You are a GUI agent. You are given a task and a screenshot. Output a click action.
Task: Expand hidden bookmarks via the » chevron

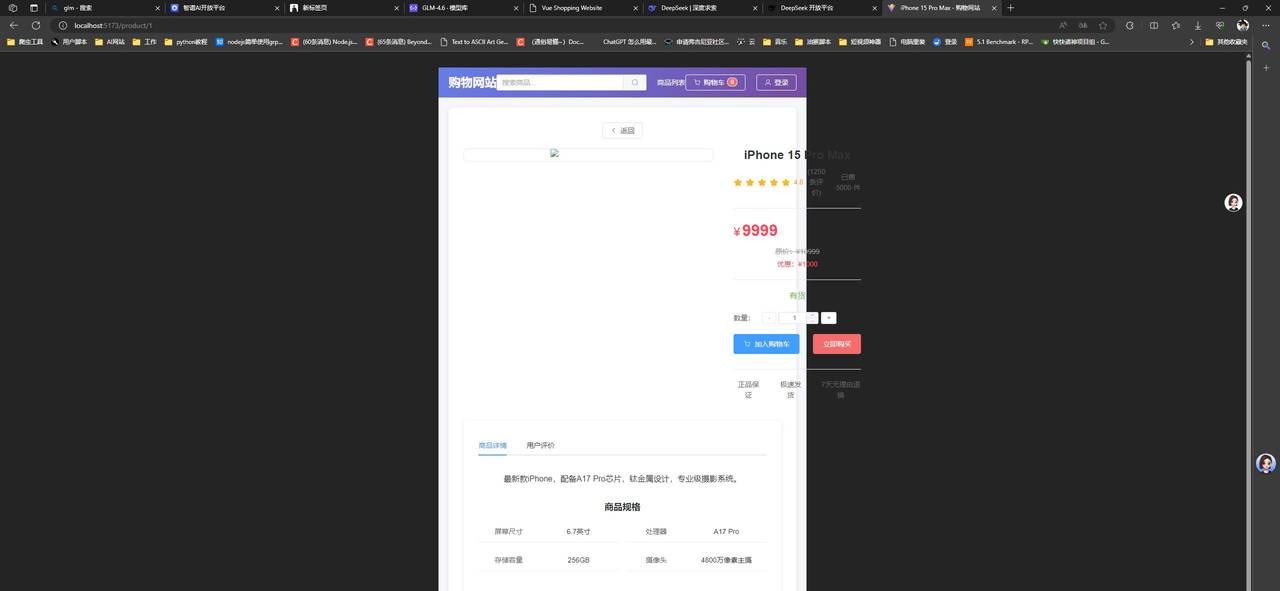click(x=1191, y=42)
